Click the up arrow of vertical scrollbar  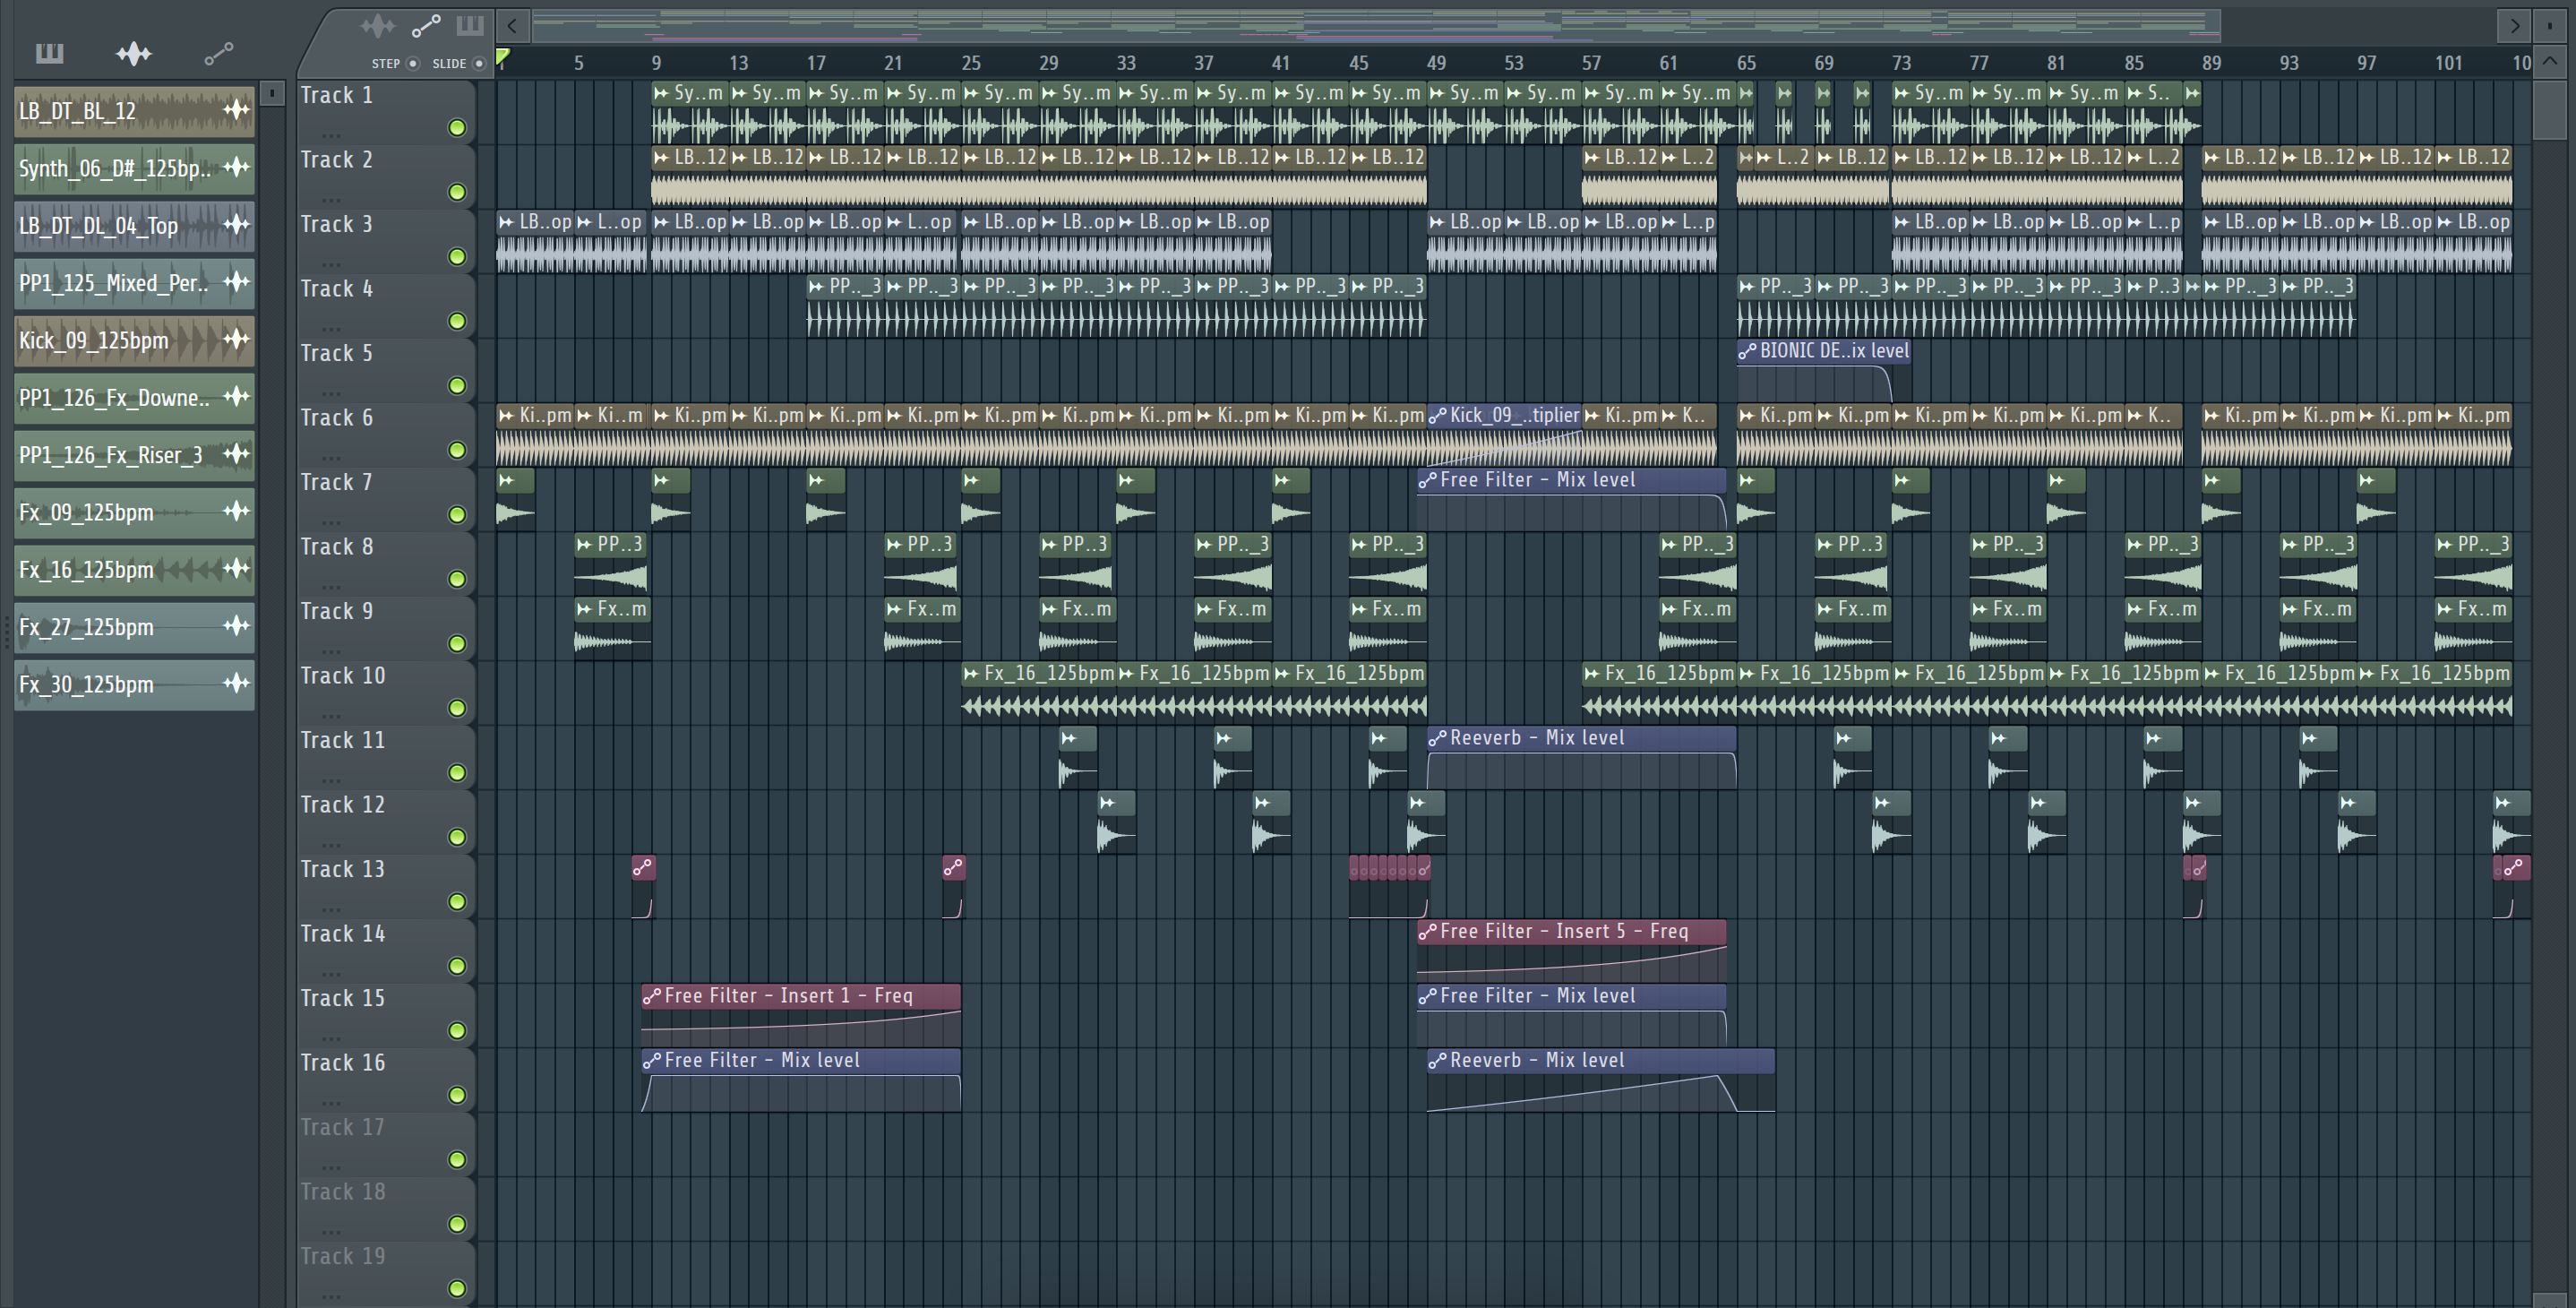[2550, 61]
